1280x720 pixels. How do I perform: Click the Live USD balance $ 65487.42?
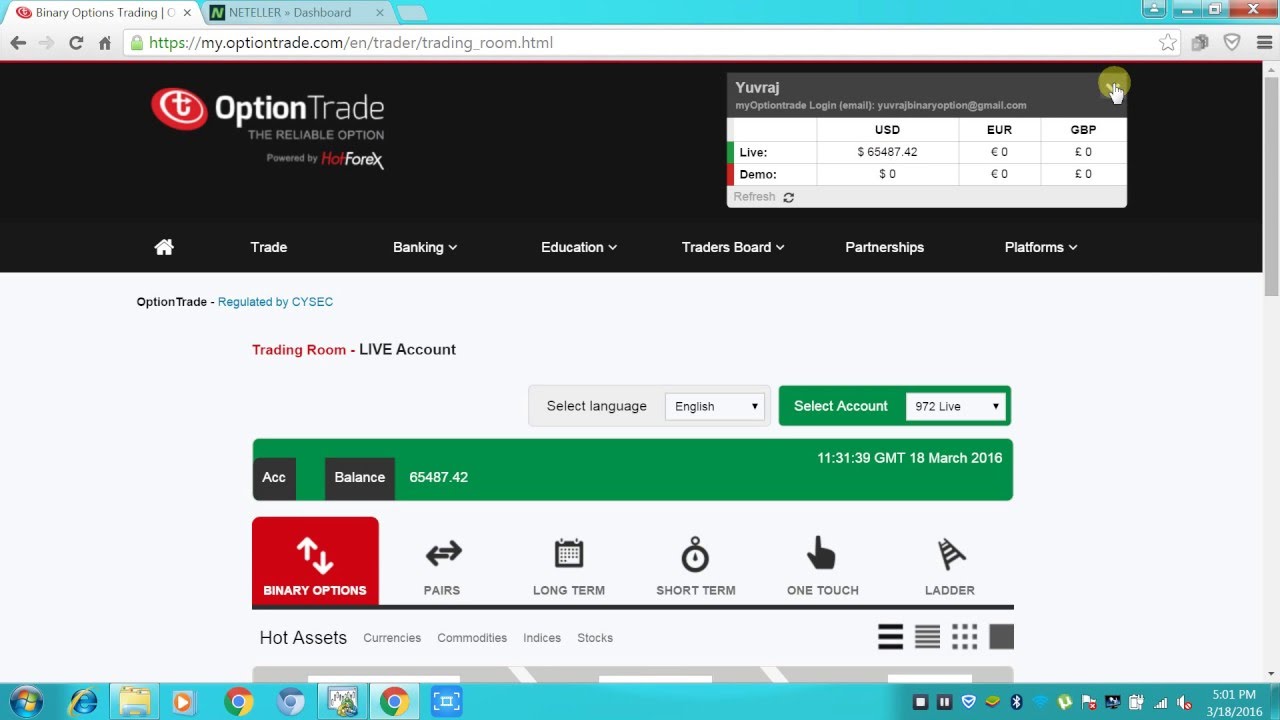pyautogui.click(x=887, y=152)
